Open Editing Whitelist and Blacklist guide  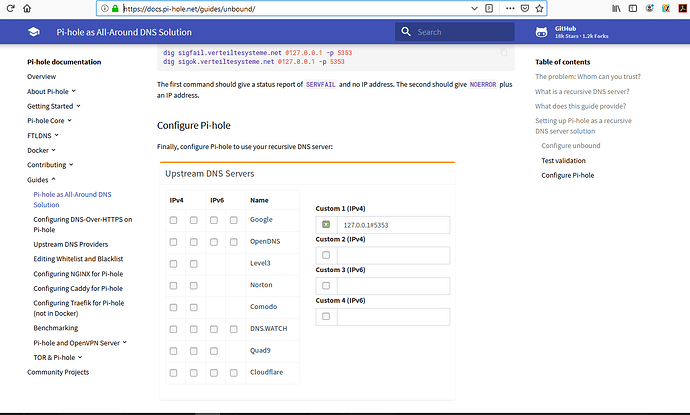click(78, 259)
